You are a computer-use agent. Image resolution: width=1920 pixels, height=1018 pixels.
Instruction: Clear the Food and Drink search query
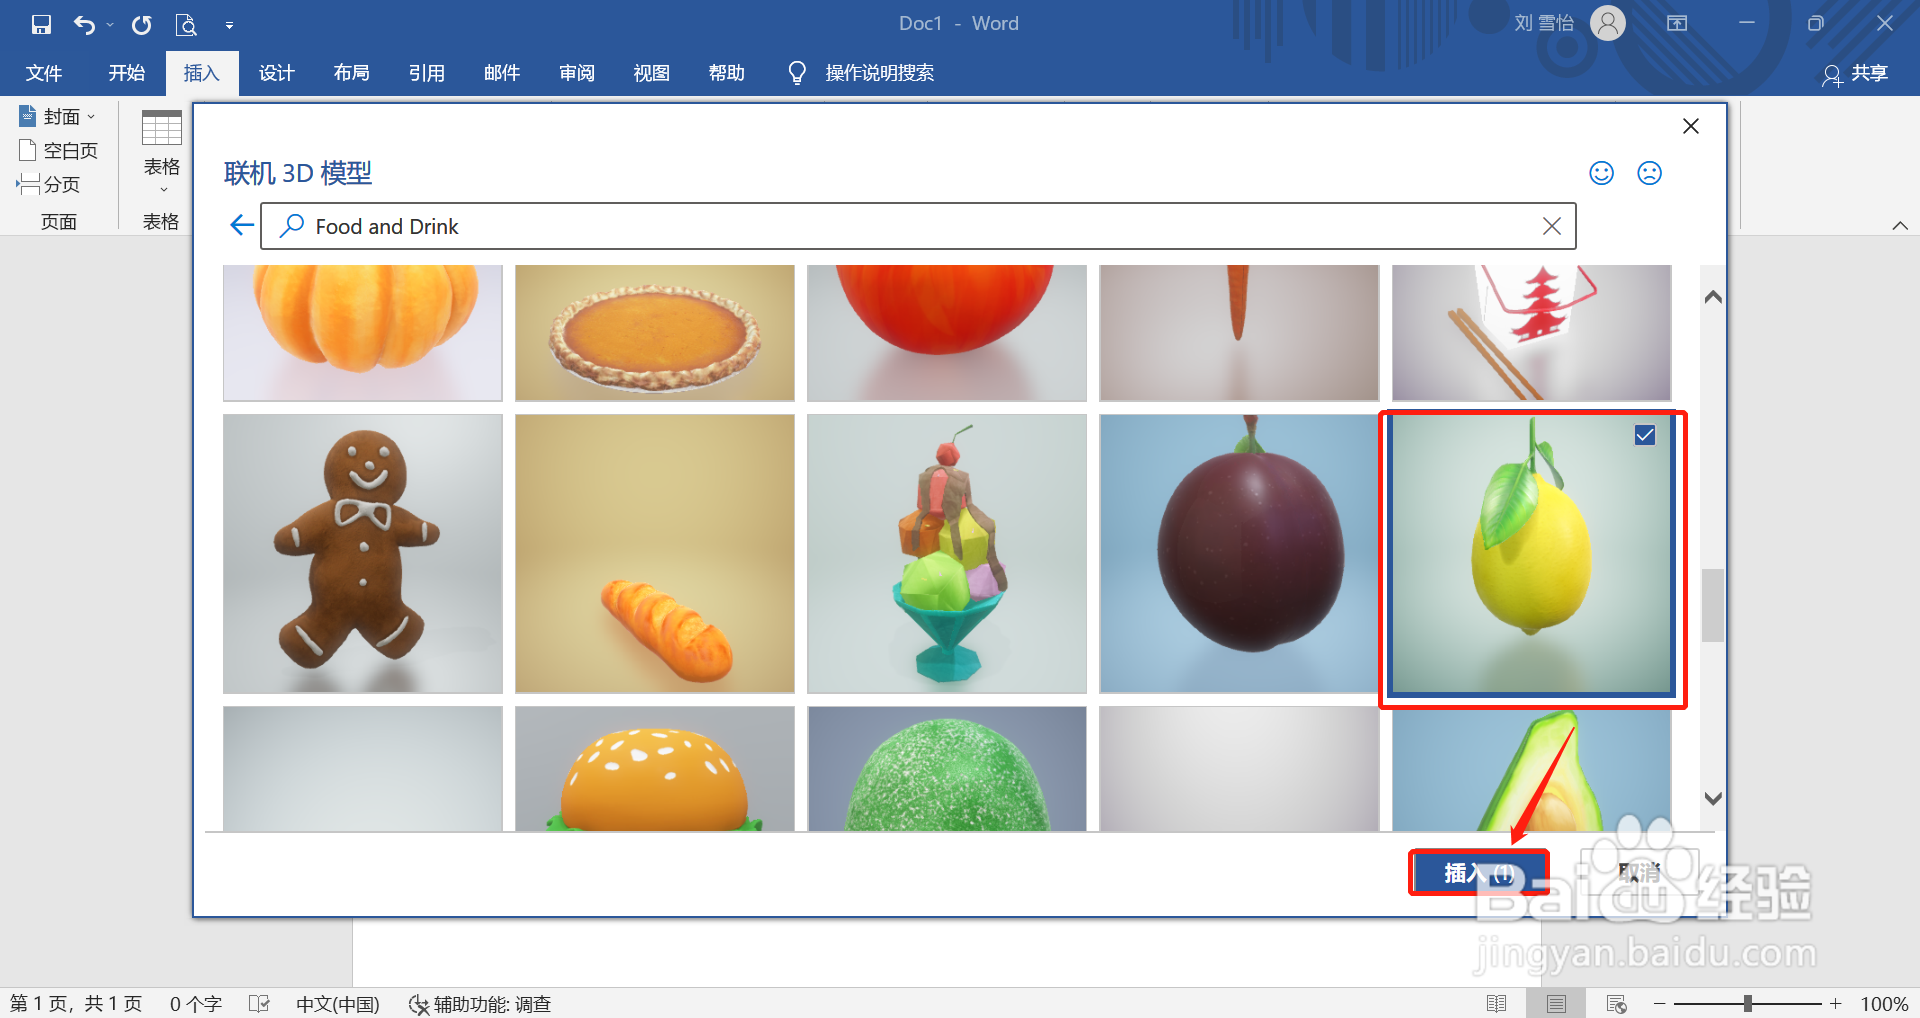pos(1552,225)
